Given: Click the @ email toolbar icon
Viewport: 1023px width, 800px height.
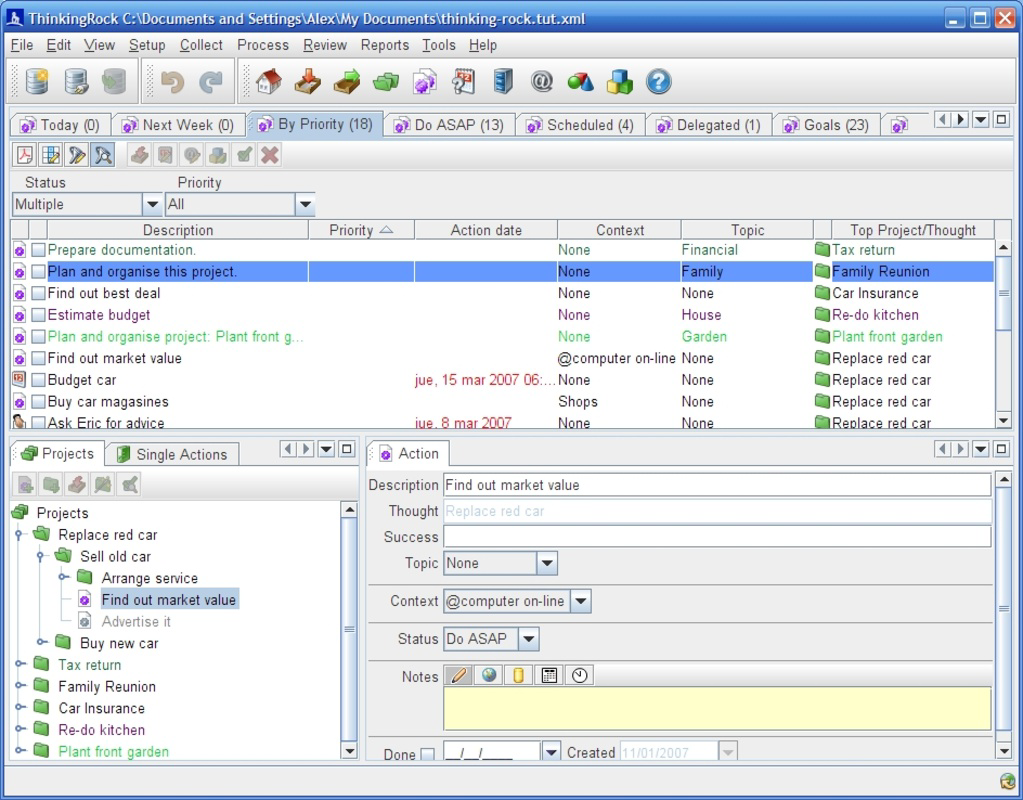Looking at the screenshot, I should [542, 83].
